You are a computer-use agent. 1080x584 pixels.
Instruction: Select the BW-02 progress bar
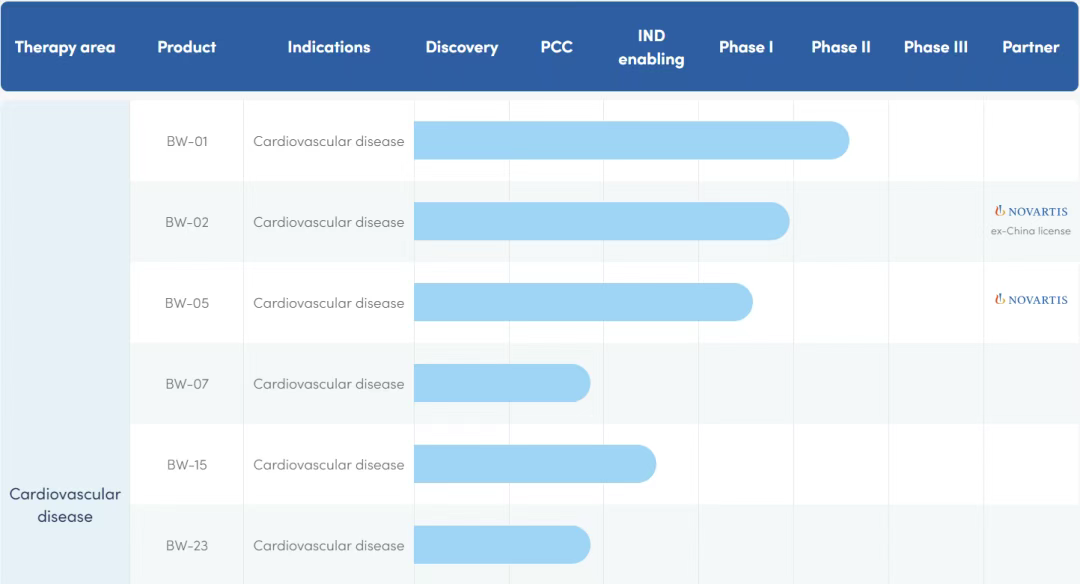[x=601, y=221]
